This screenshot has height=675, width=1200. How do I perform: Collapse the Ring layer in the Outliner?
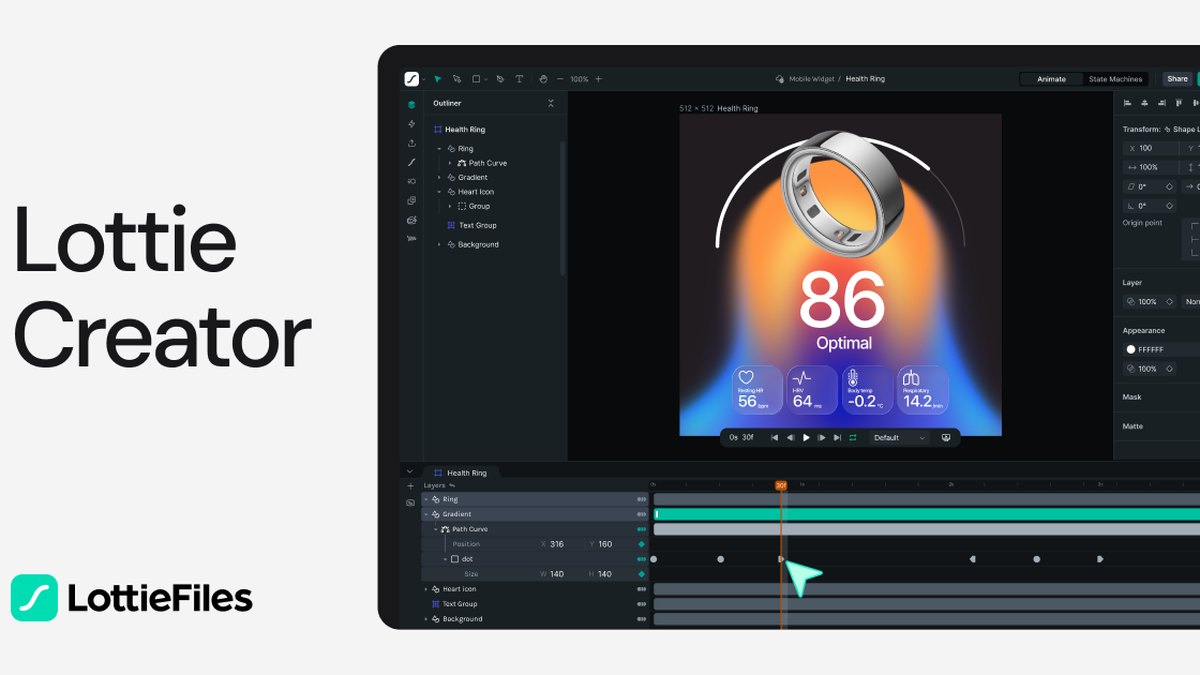[439, 148]
